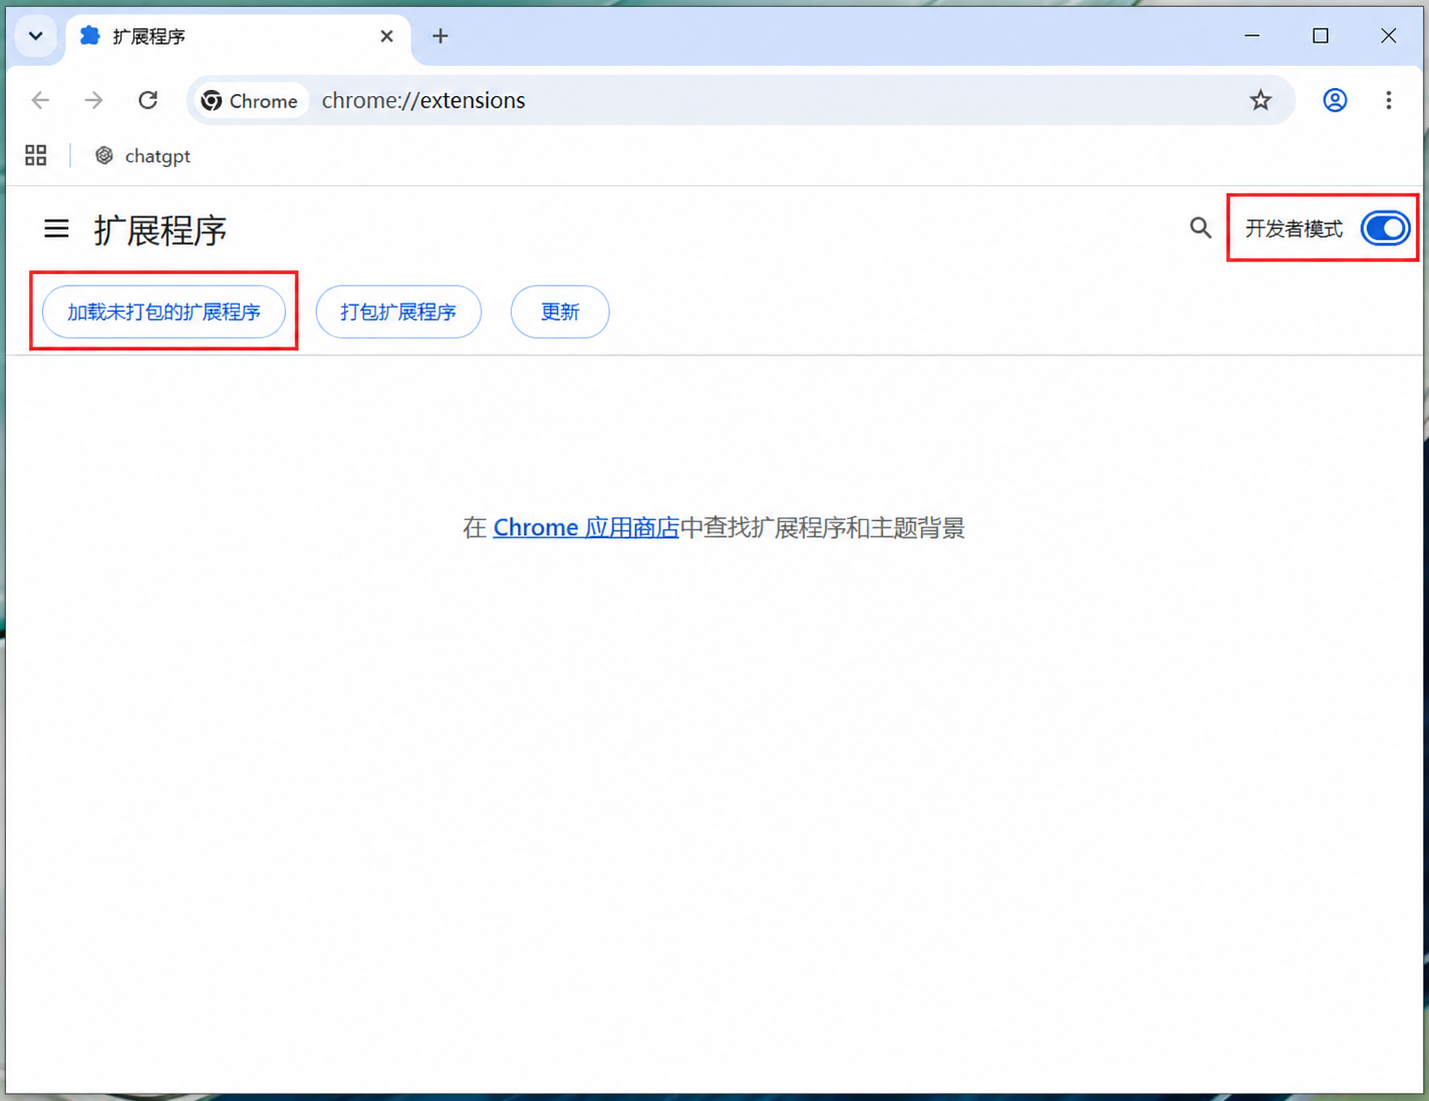Open a new tab with the plus button
Viewport: 1429px width, 1101px height.
click(440, 36)
